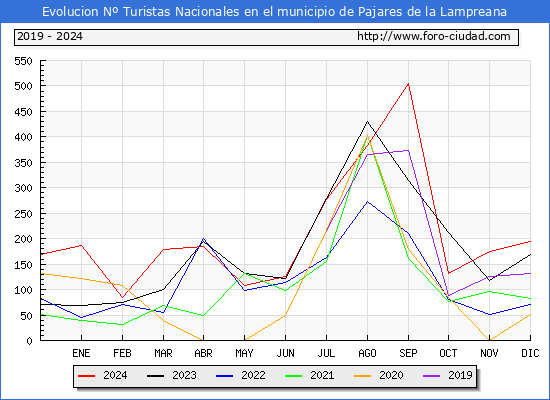Select the 2022 legend label
Viewport: 550px width, 400px height.
(253, 375)
